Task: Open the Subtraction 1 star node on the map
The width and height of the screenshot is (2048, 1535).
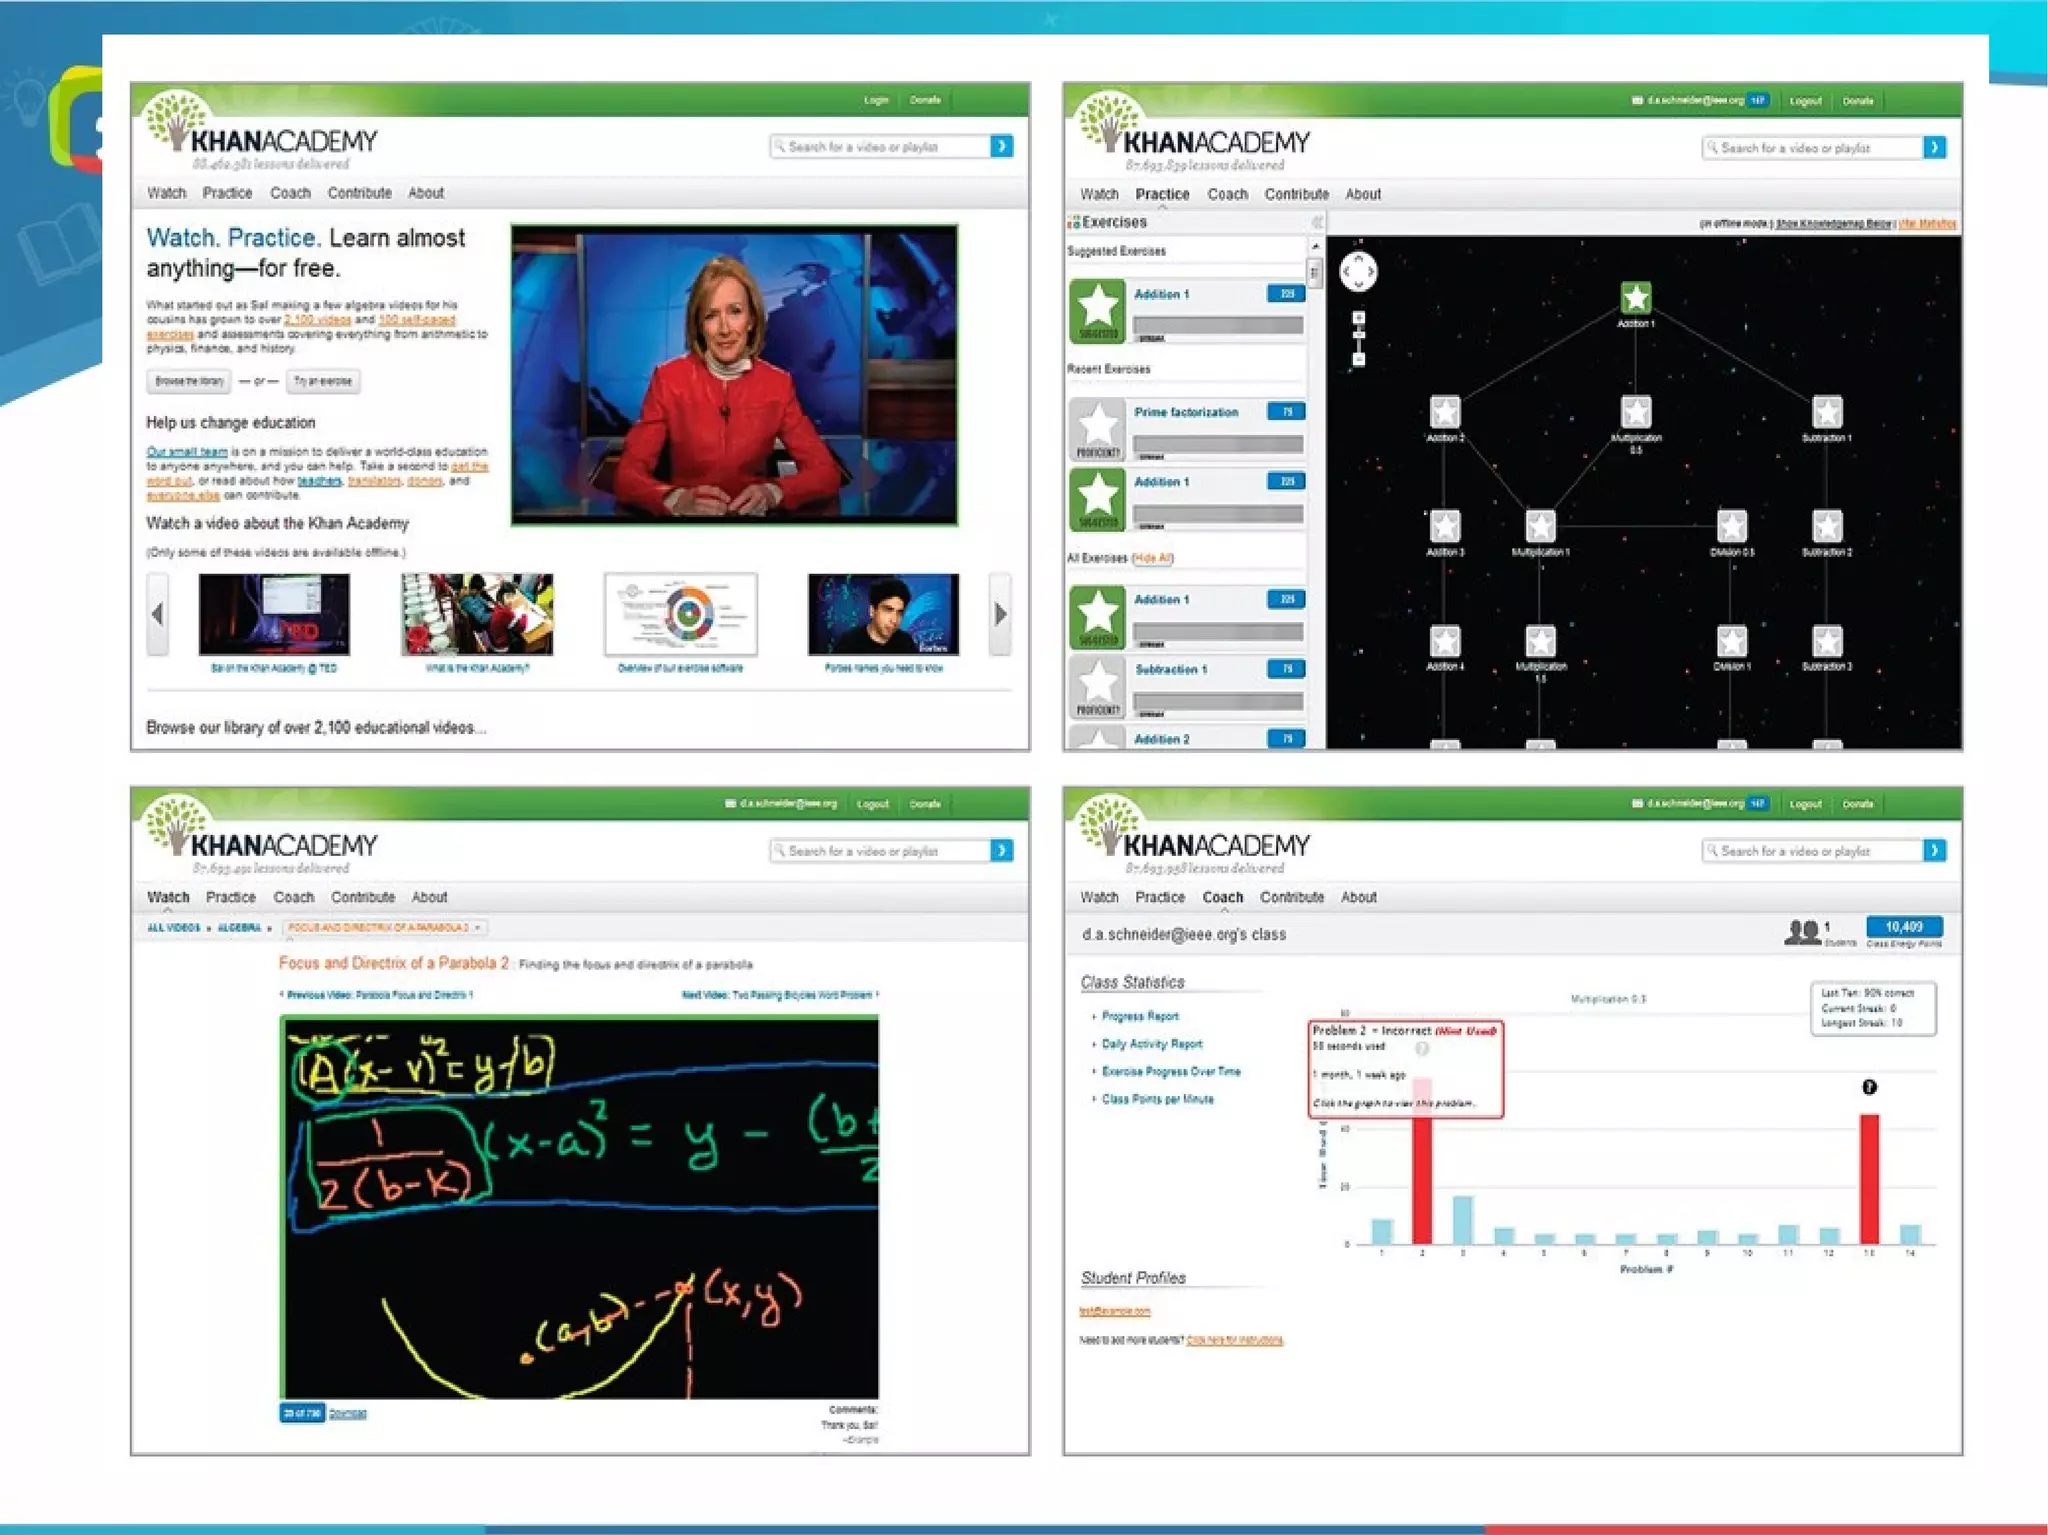Action: pyautogui.click(x=1826, y=412)
